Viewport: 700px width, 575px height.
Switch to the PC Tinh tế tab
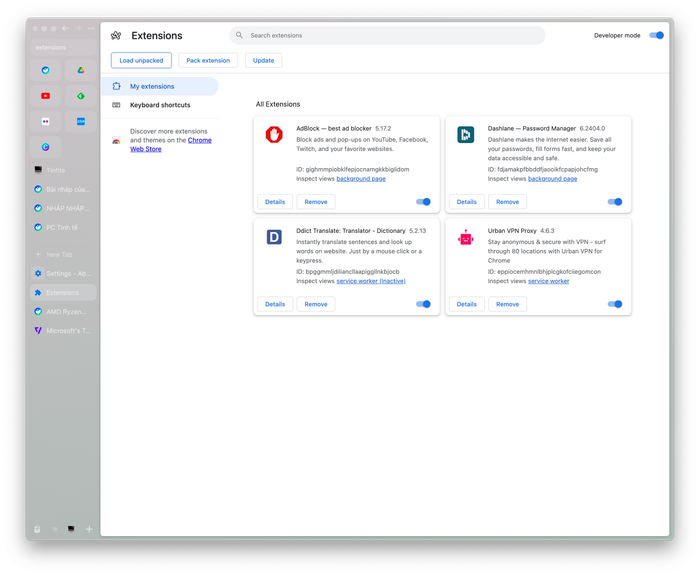point(63,228)
